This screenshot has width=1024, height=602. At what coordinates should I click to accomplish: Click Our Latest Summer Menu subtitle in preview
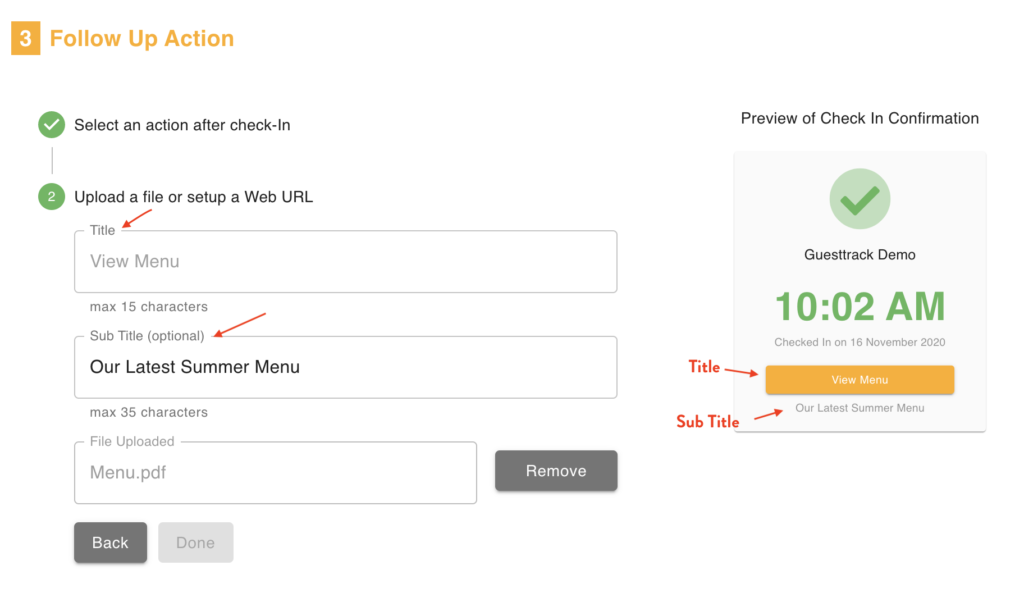pos(859,408)
